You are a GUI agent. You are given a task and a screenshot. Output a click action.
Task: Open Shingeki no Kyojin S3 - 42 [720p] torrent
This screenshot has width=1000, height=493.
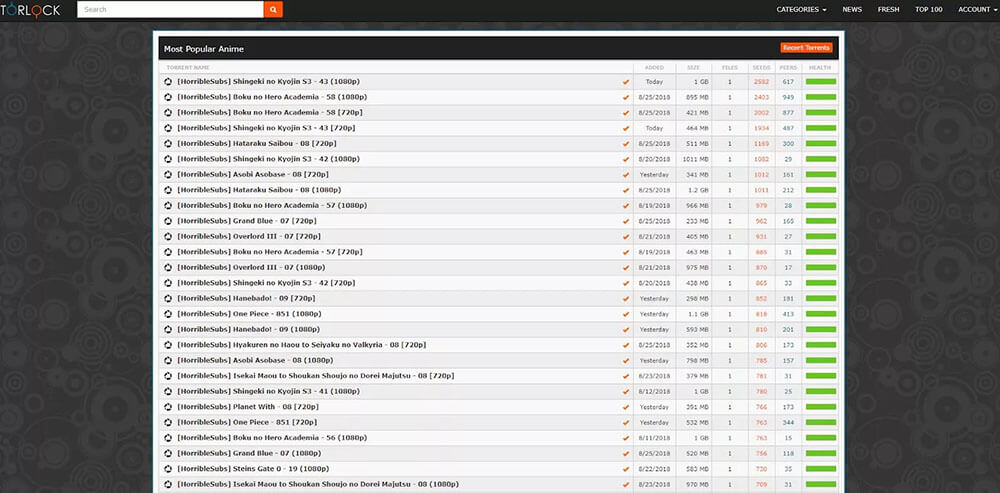(x=266, y=283)
